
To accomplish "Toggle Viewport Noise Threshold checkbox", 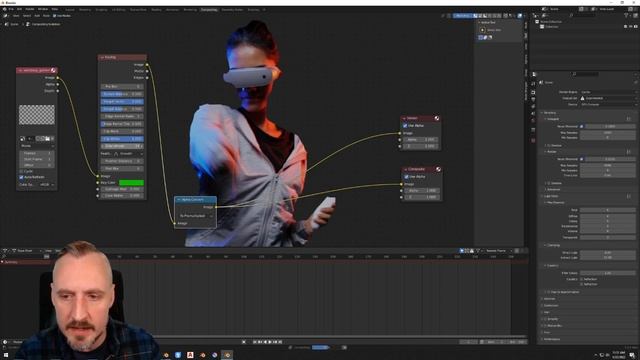I will [x=582, y=127].
